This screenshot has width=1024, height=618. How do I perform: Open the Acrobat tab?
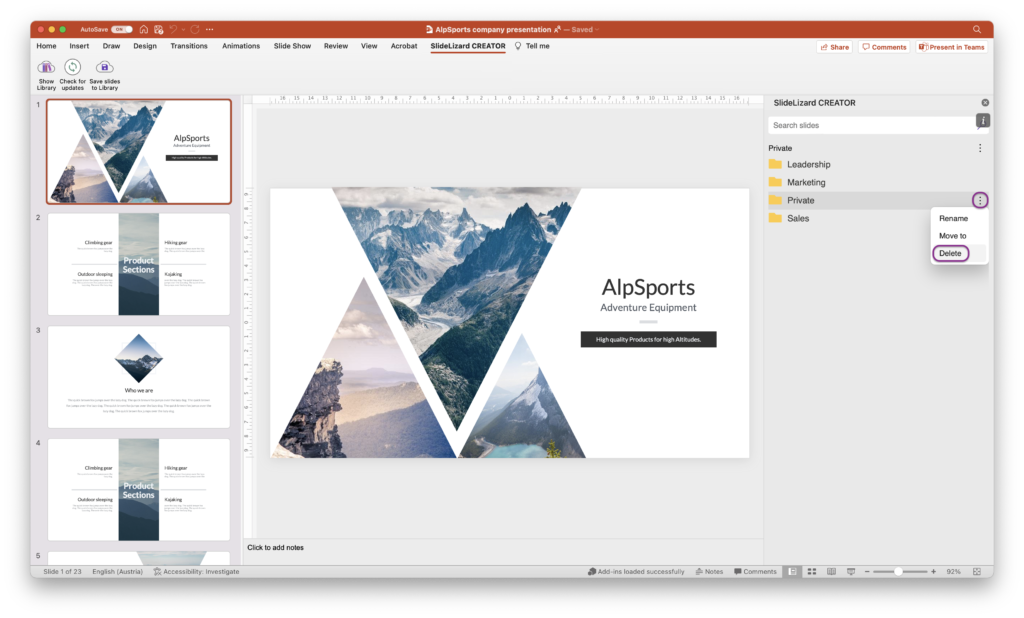[404, 46]
